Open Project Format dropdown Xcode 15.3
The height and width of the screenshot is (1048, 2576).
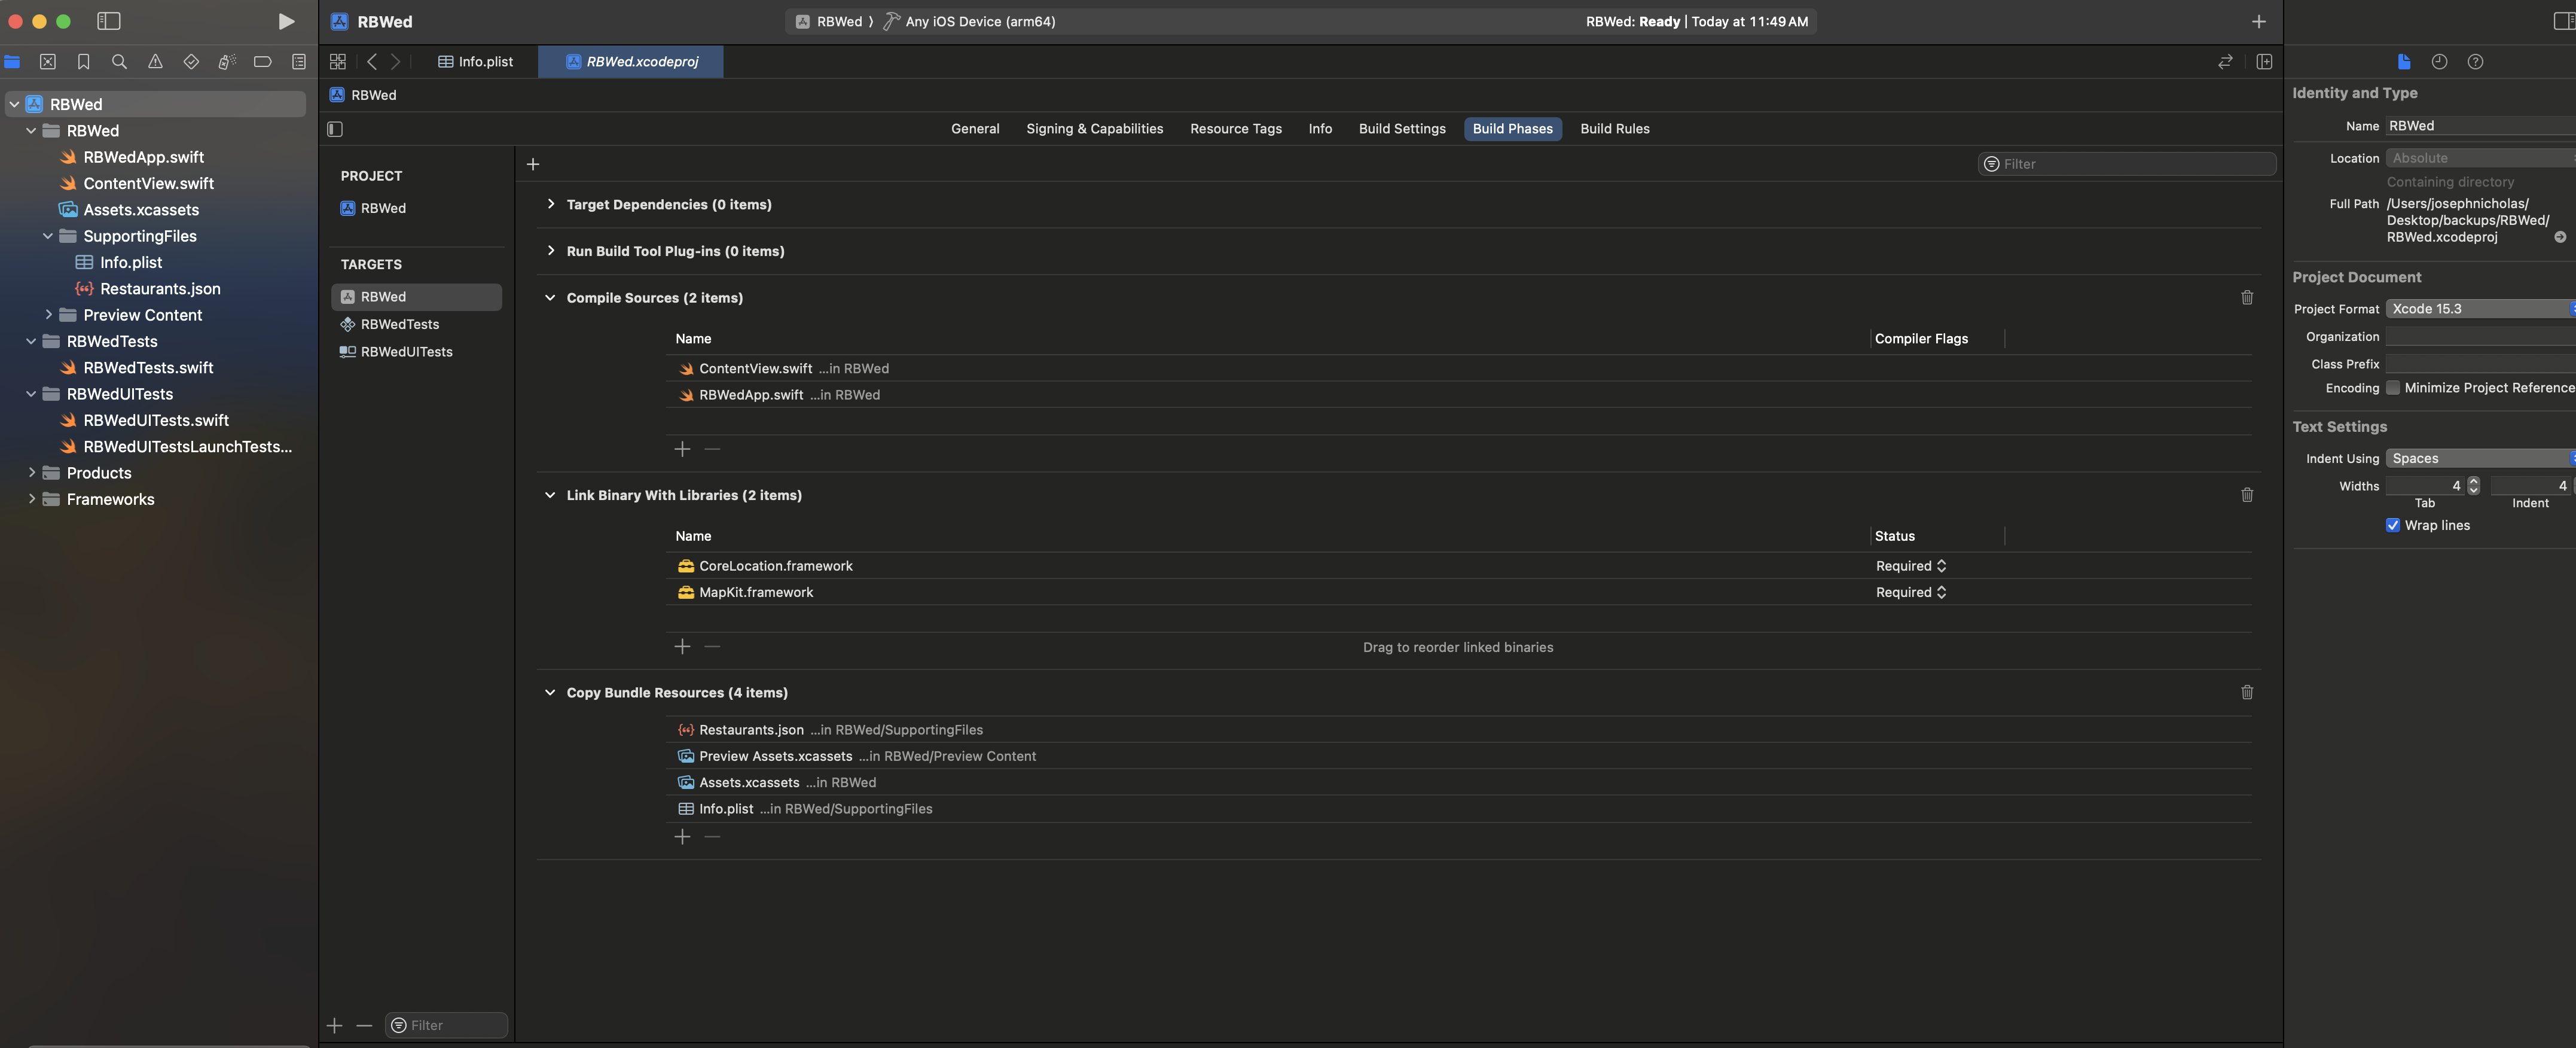[x=2480, y=309]
